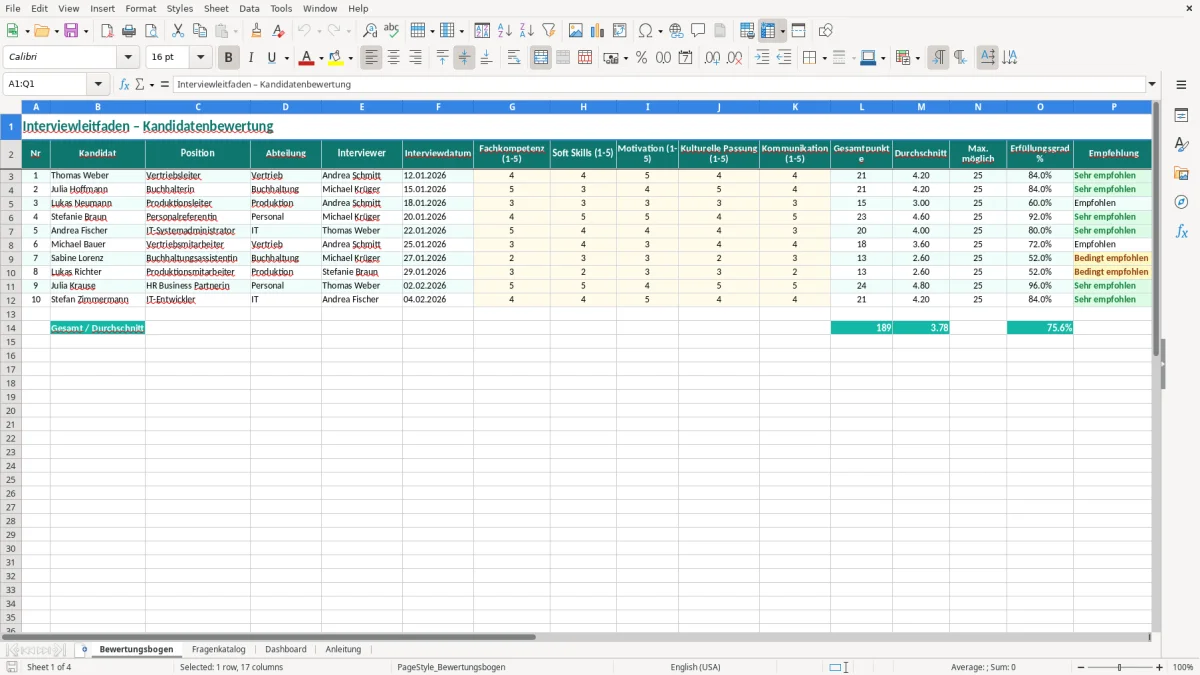
Task: Click the Define Print Area icon
Action: (x=747, y=31)
